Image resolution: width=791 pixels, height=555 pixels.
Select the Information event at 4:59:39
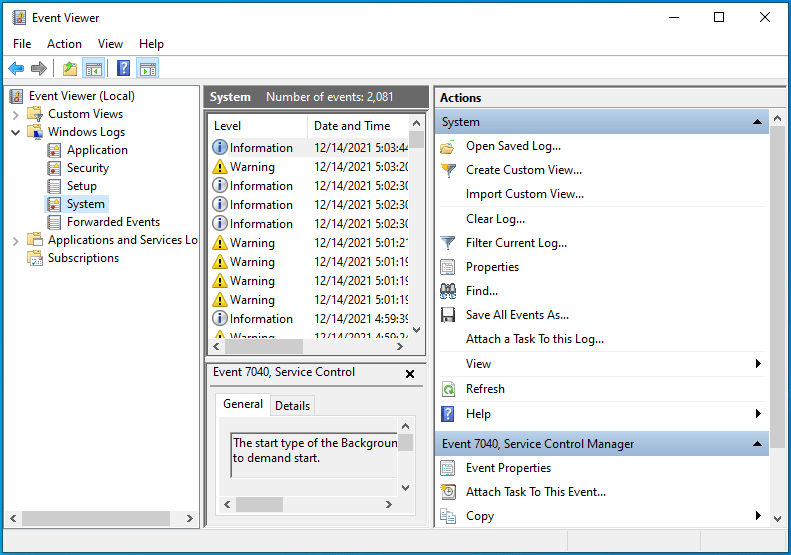click(x=308, y=319)
